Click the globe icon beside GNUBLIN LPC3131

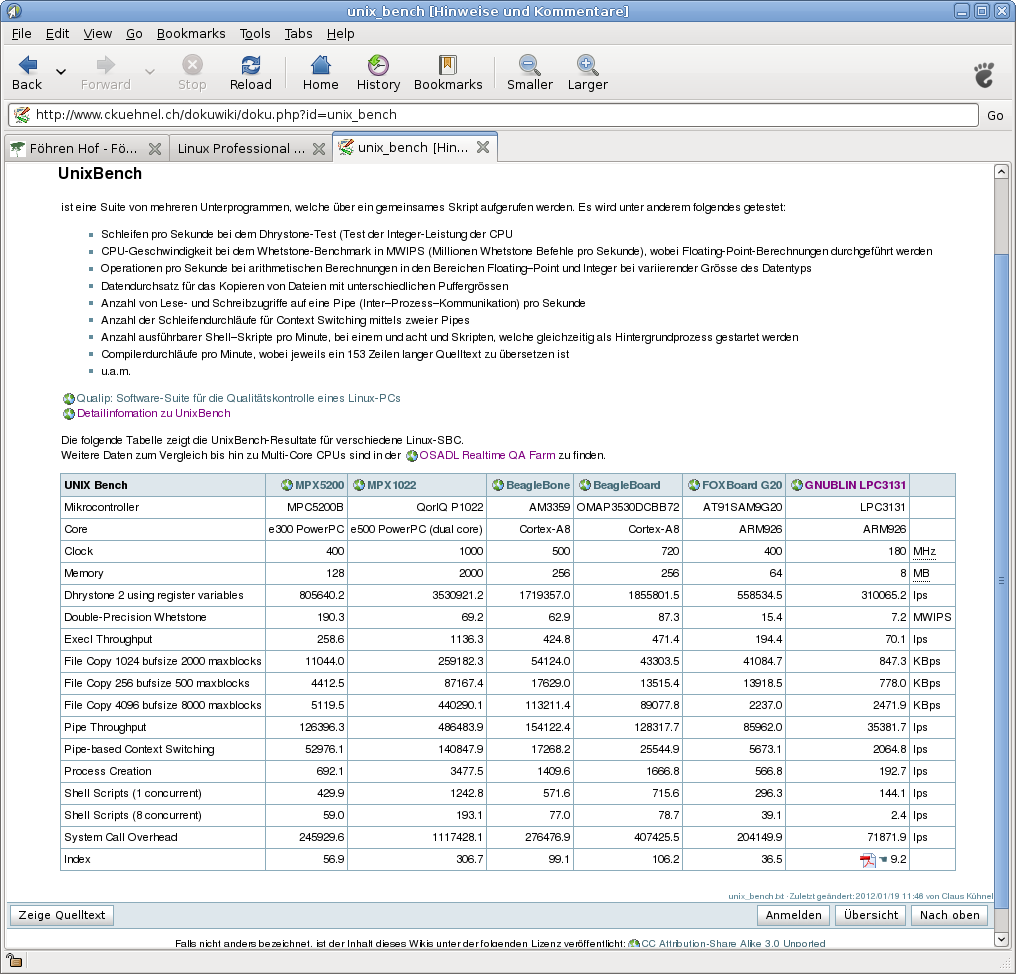pyautogui.click(x=797, y=485)
